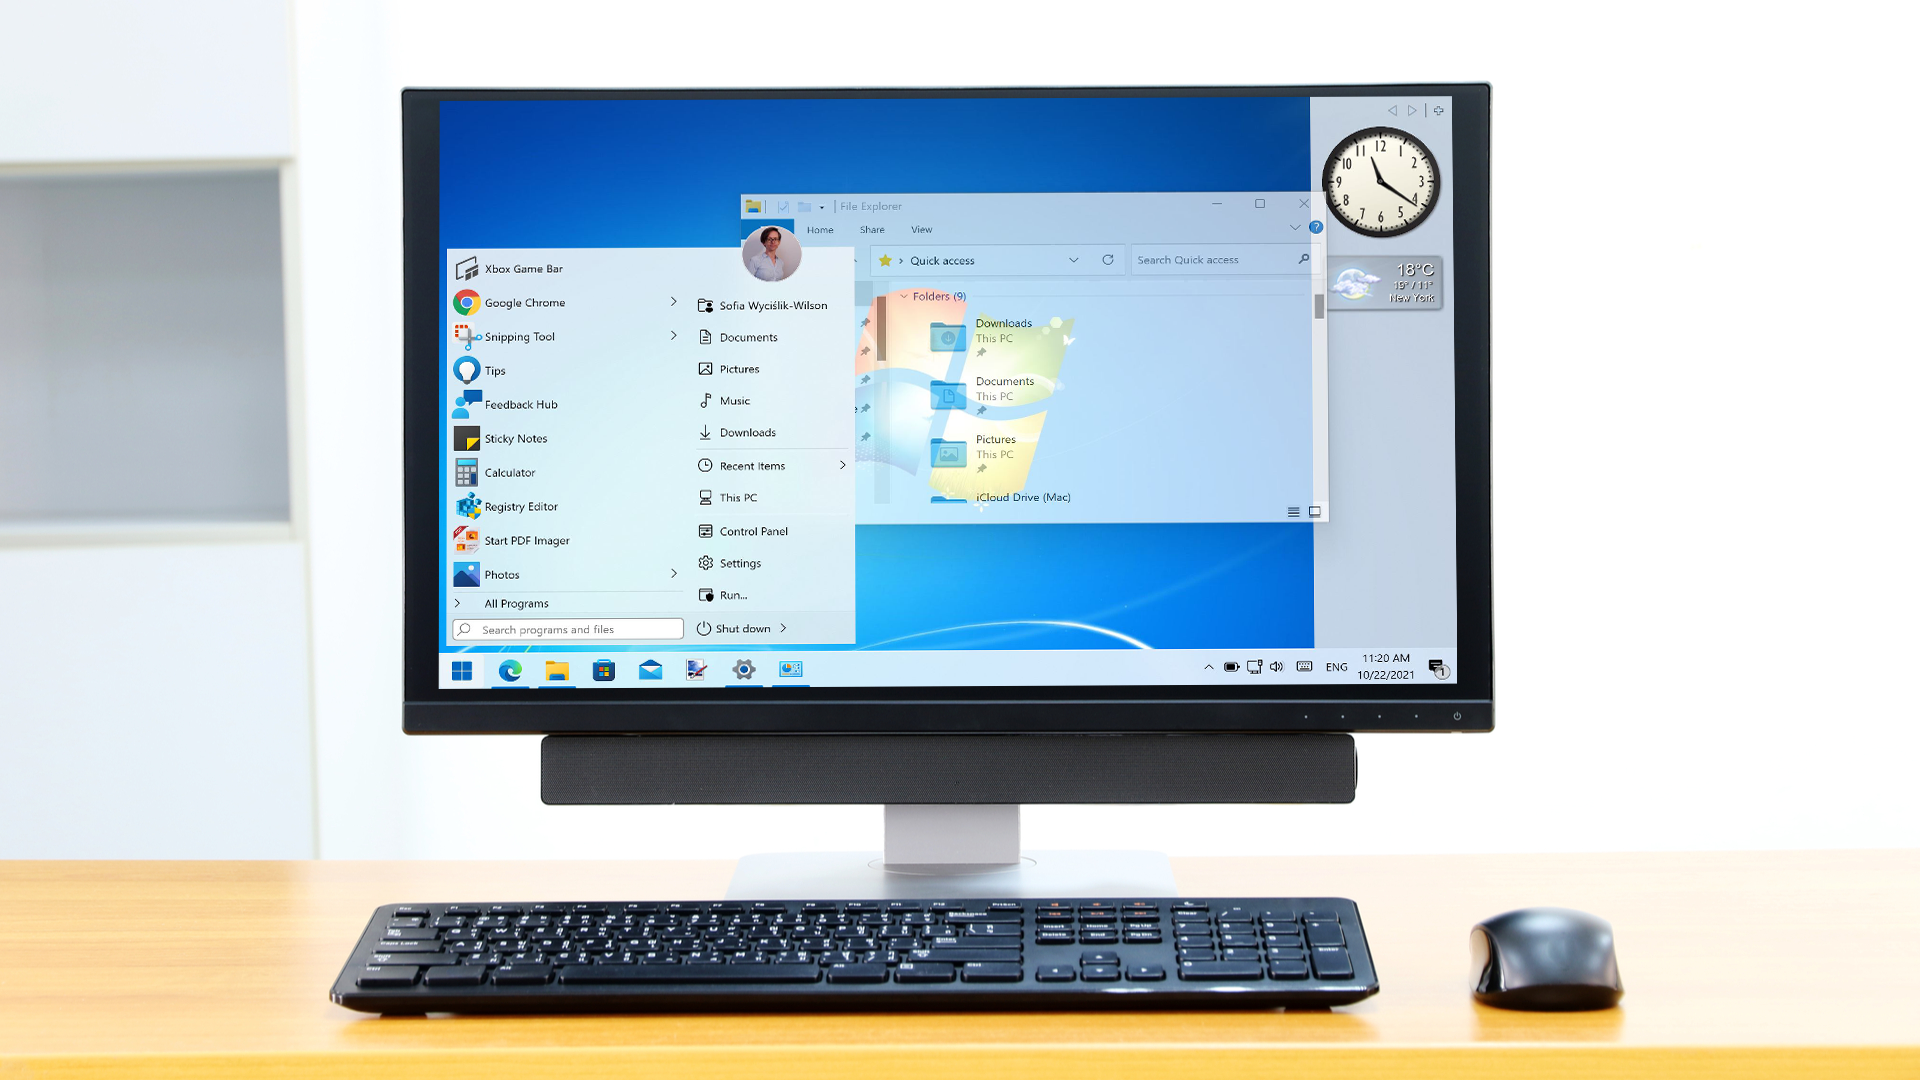Open Google Chrome from Start Menu
This screenshot has width=1920, height=1080.
pyautogui.click(x=522, y=302)
